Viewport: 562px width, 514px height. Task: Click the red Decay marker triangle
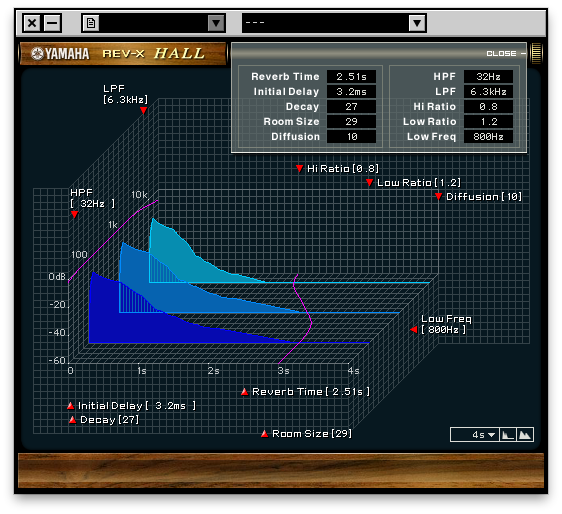[72, 420]
